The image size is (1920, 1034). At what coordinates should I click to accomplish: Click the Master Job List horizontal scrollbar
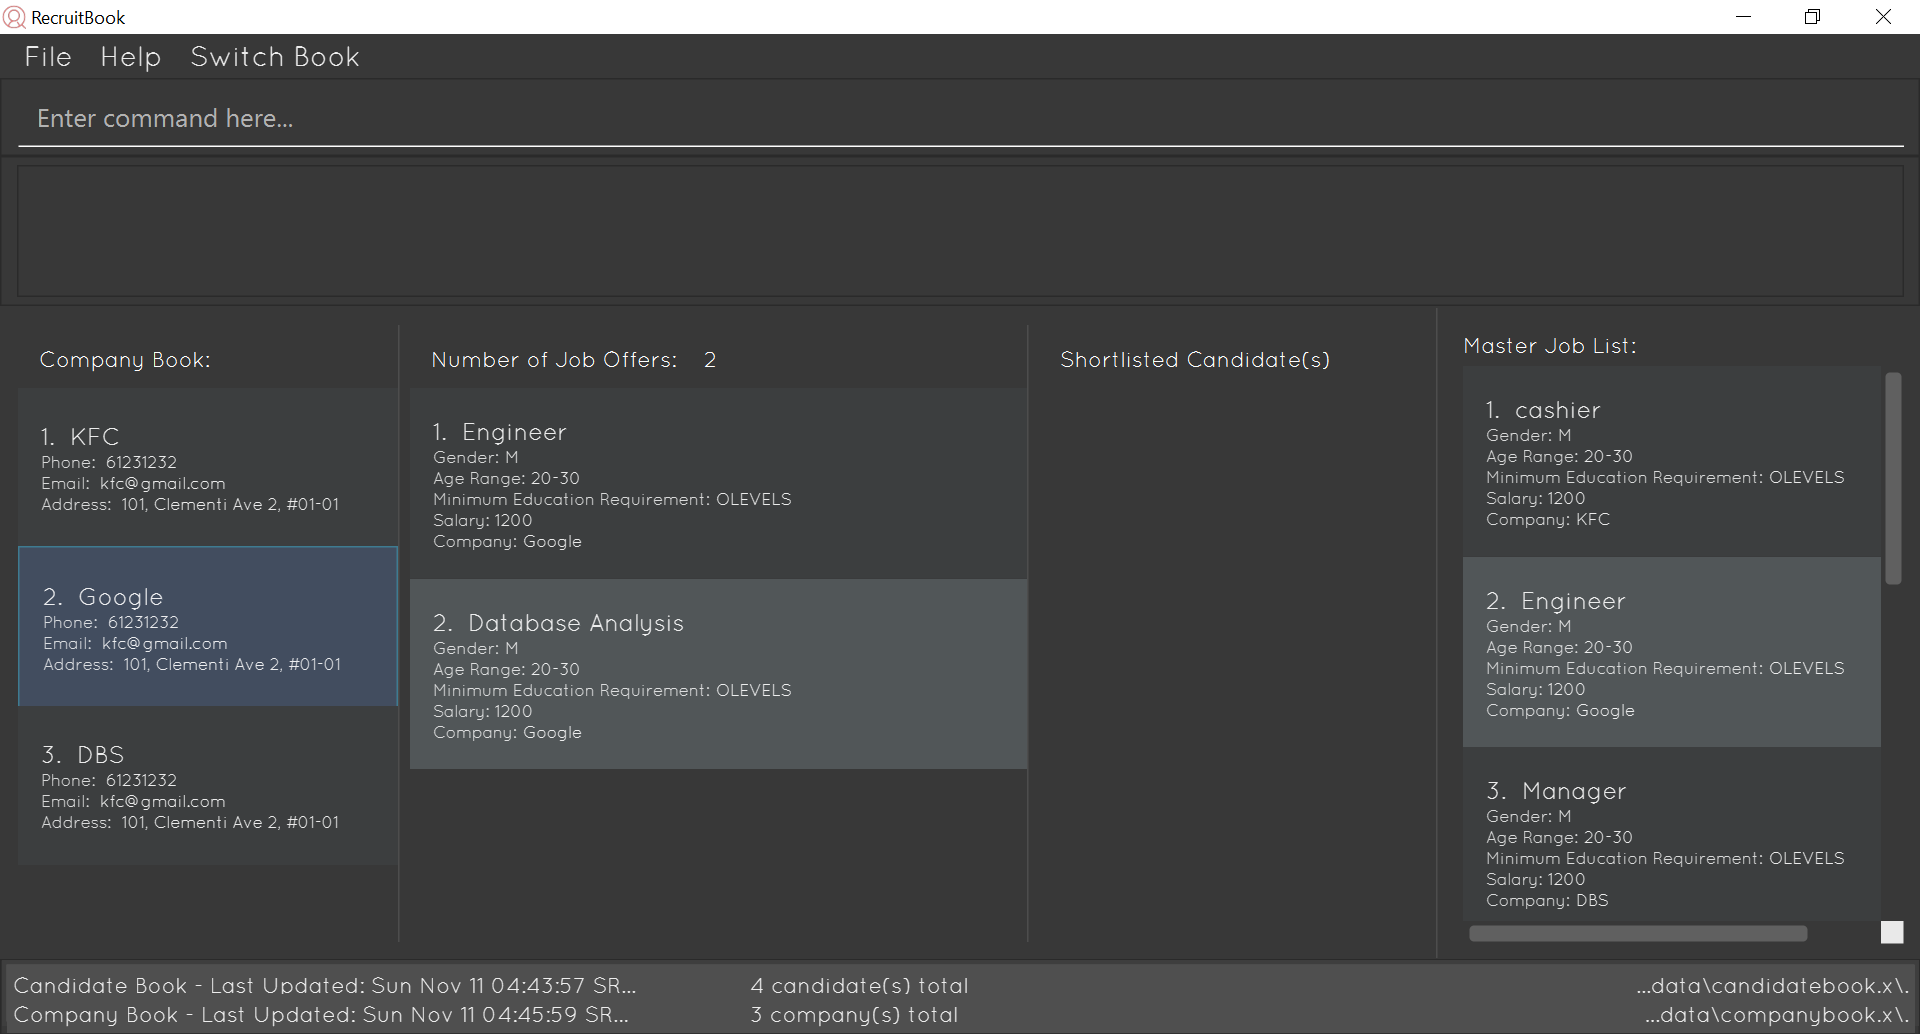click(x=1638, y=933)
